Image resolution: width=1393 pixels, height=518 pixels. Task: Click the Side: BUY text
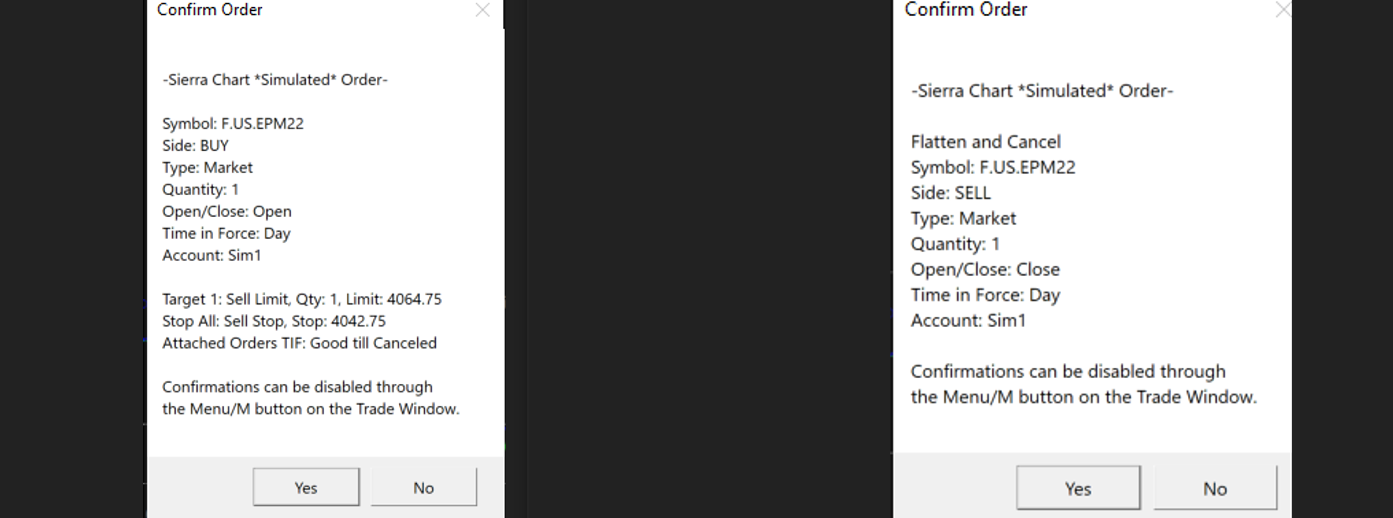point(195,146)
